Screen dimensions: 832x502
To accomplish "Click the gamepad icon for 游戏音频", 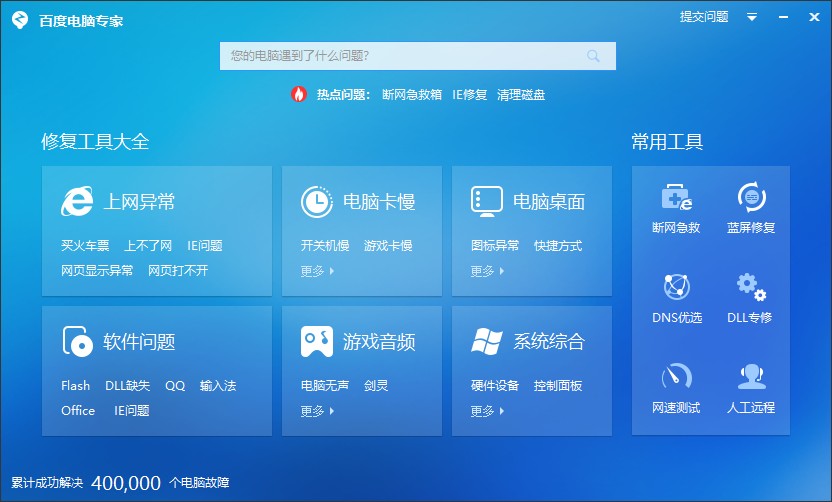I will click(317, 341).
